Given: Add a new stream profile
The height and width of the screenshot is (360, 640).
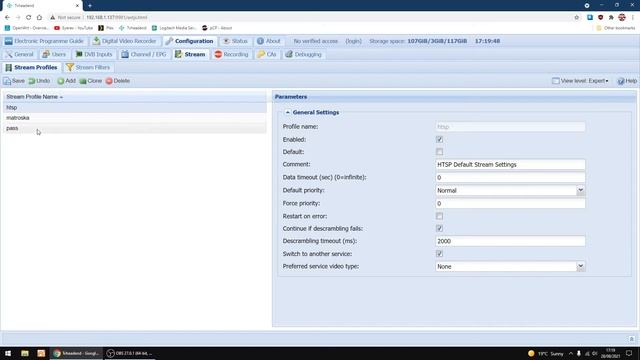Looking at the screenshot, I should tap(67, 81).
